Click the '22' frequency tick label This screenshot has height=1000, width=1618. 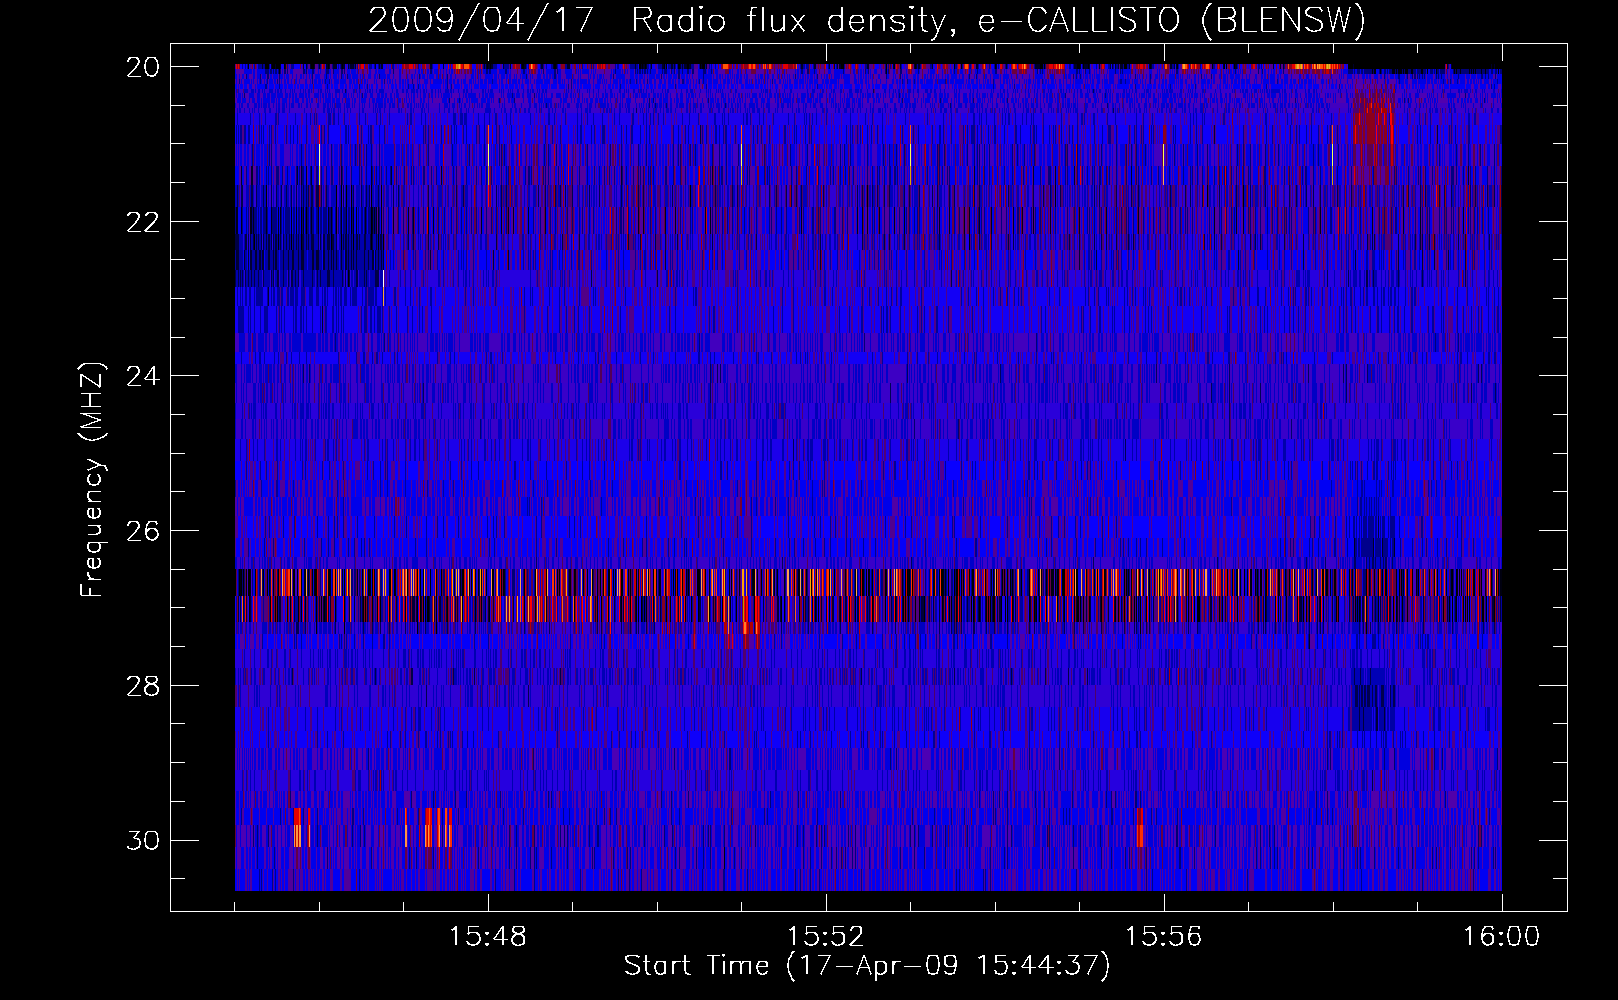point(143,221)
